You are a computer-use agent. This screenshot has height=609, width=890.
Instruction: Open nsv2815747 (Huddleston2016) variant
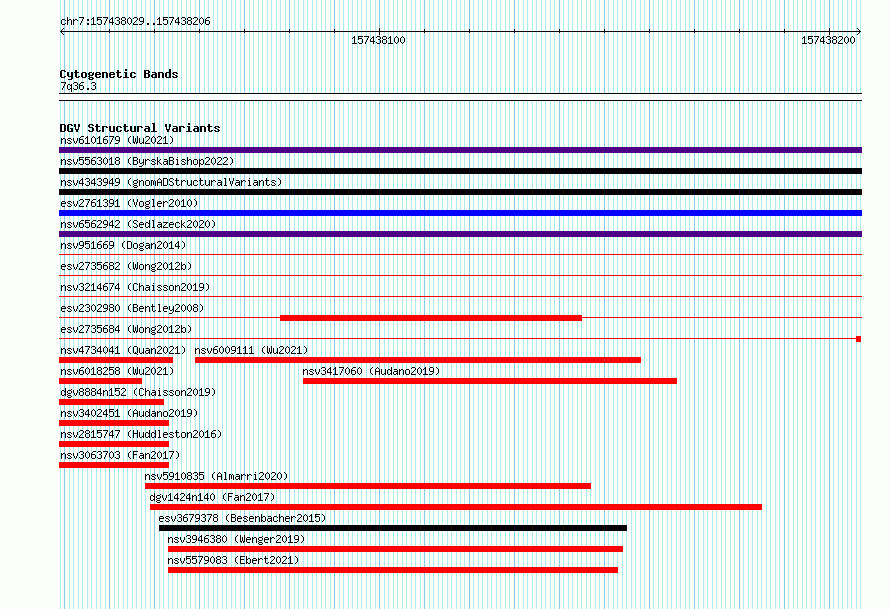(x=141, y=434)
